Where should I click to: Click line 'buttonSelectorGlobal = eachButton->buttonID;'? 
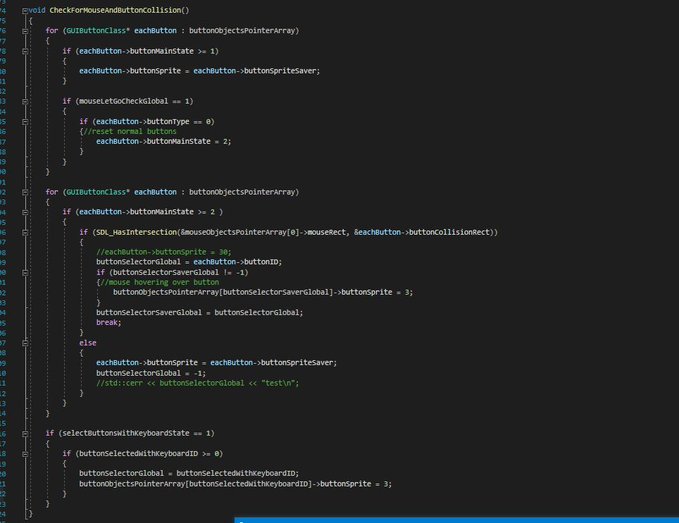click(189, 262)
